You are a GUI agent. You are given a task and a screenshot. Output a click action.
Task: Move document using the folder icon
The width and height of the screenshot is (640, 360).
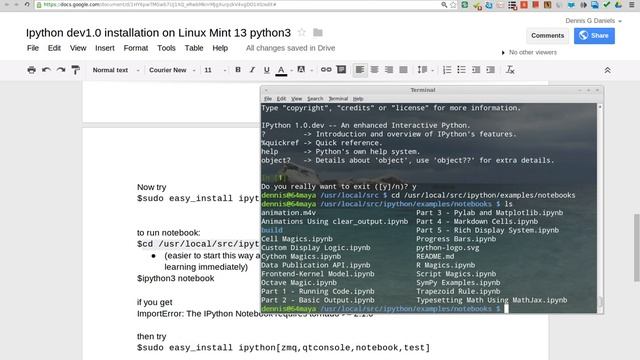coord(318,32)
